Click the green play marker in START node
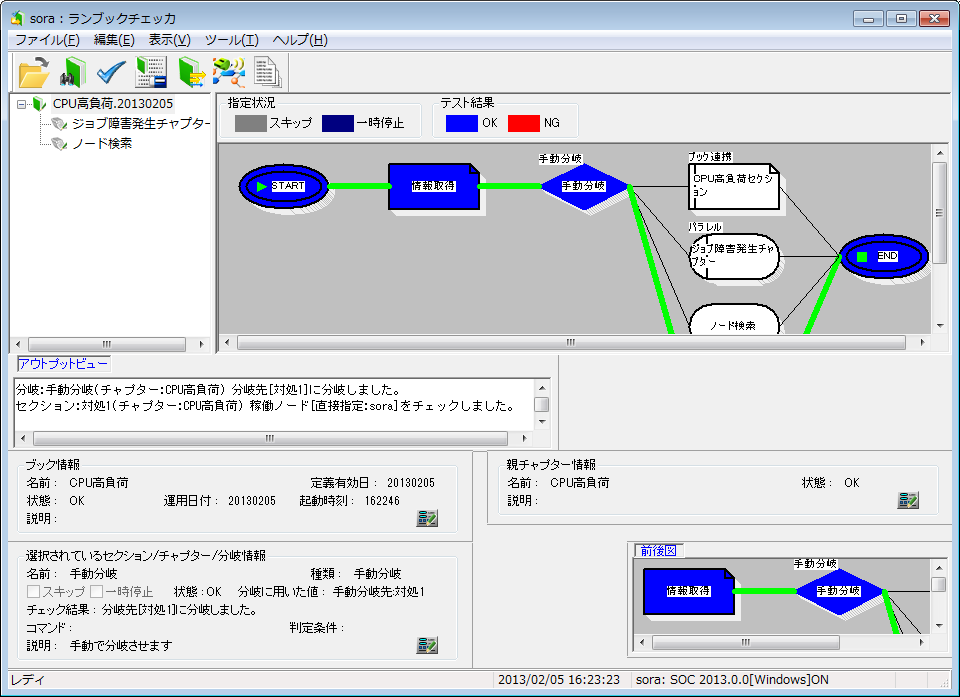 [261, 186]
